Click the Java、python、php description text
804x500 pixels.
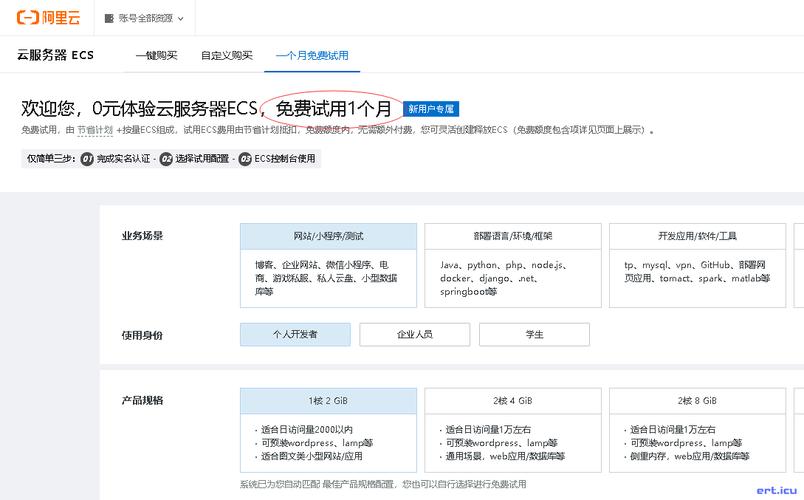(x=502, y=278)
